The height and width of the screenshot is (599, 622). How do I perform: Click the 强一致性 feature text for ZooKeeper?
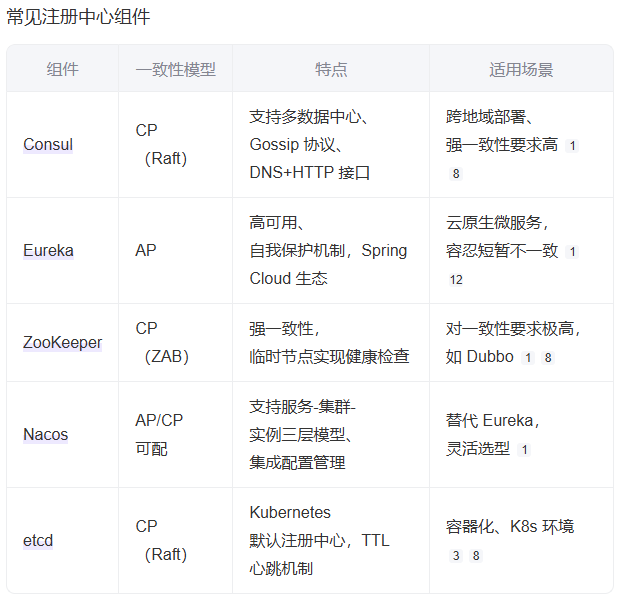pyautogui.click(x=282, y=329)
